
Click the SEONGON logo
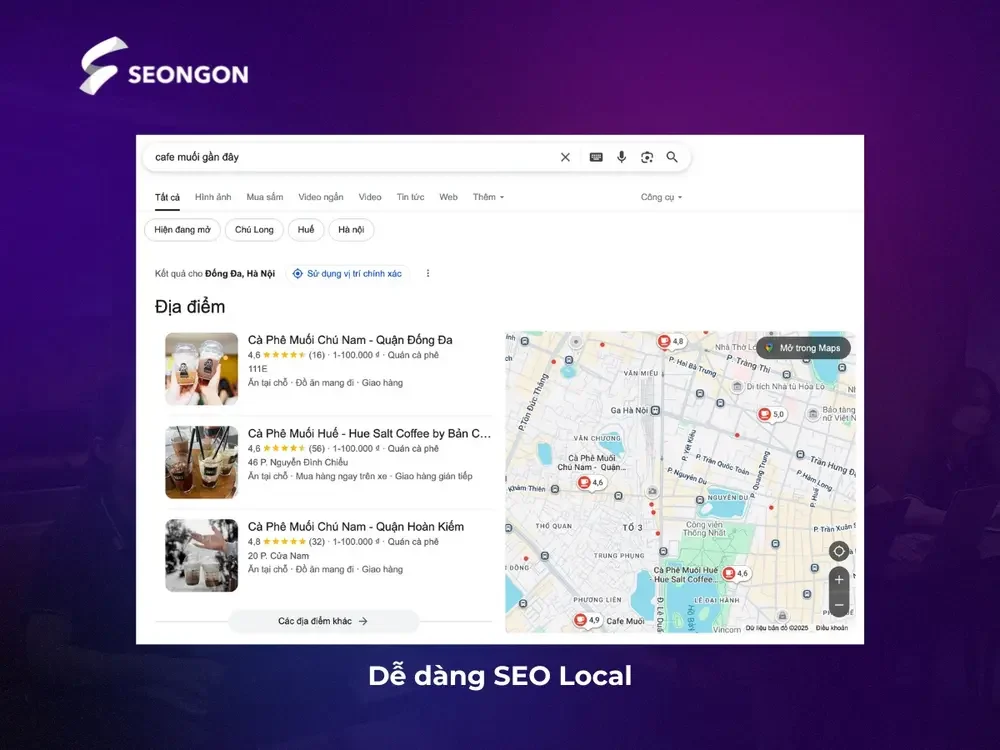click(164, 66)
